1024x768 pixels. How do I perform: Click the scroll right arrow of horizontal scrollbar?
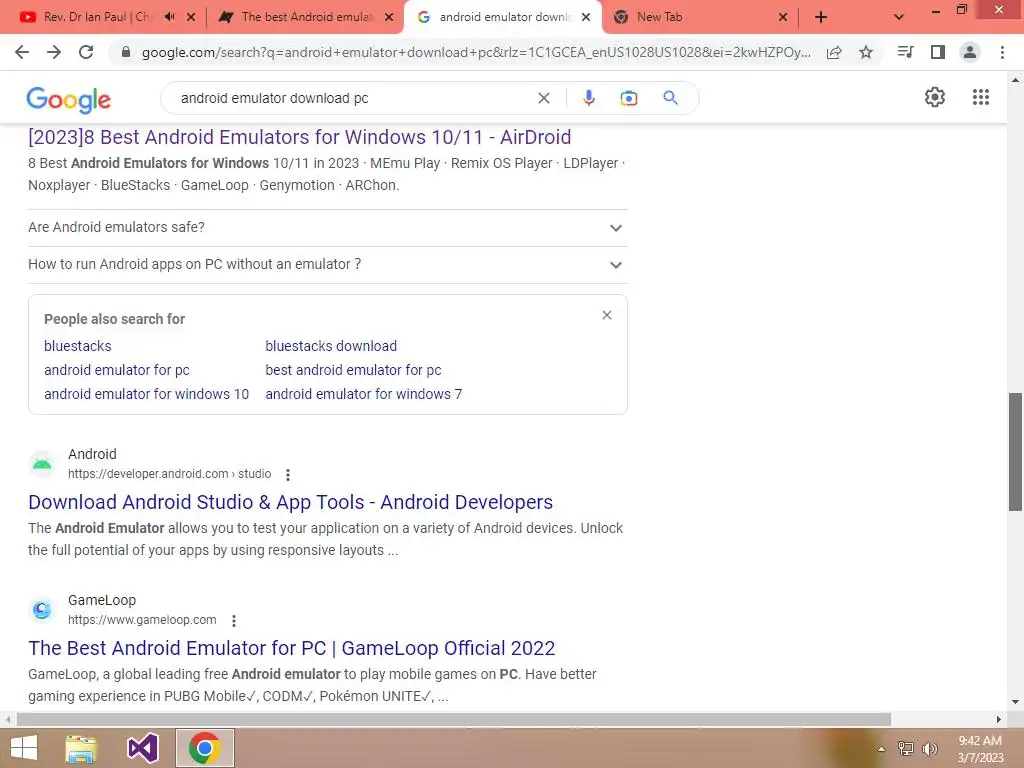999,720
